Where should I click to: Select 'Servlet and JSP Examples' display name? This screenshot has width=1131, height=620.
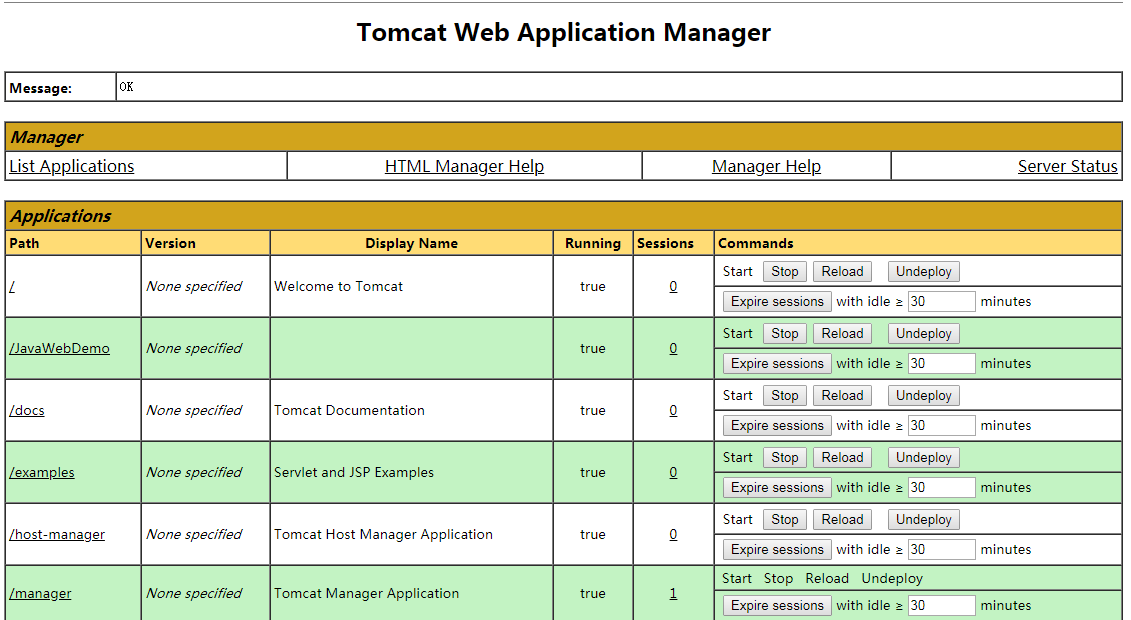point(354,472)
